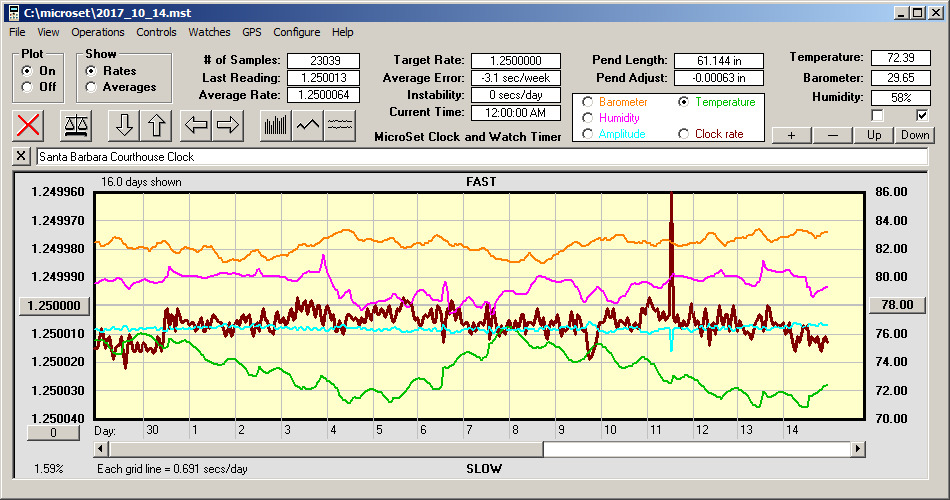
Task: Select the Temperature radio button
Action: [x=683, y=102]
